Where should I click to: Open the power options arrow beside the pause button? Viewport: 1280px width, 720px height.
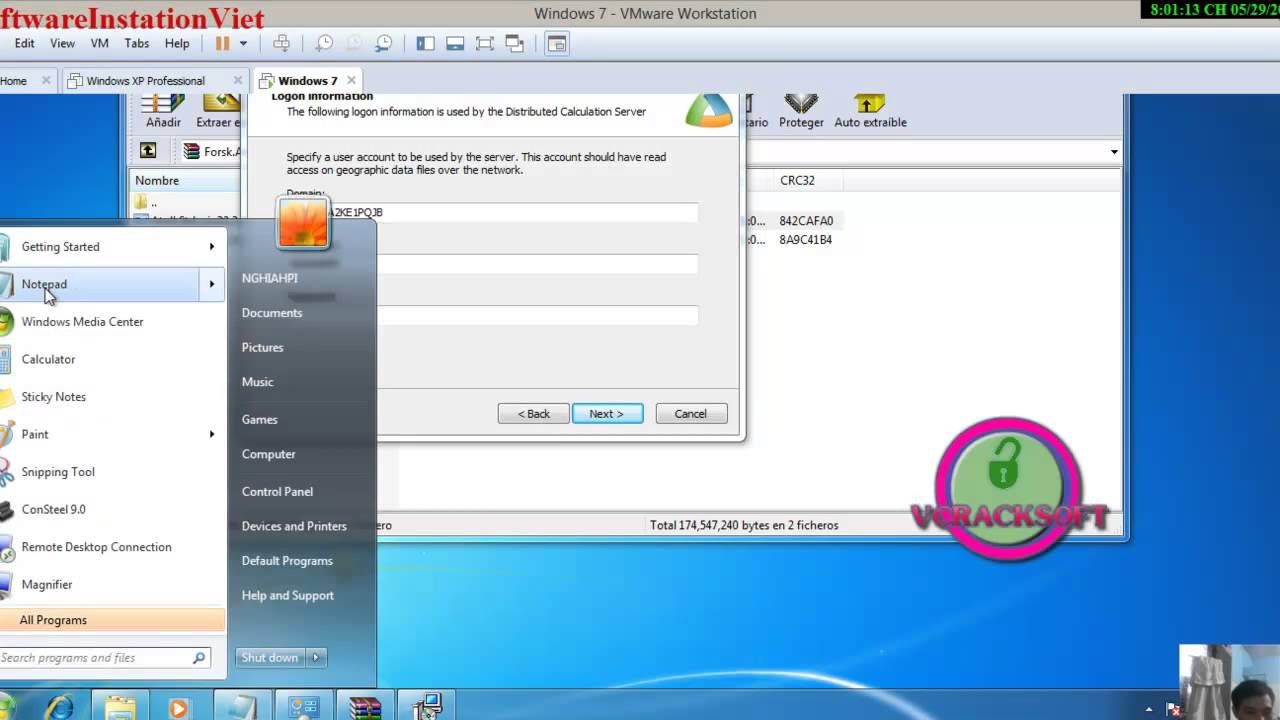pos(243,44)
